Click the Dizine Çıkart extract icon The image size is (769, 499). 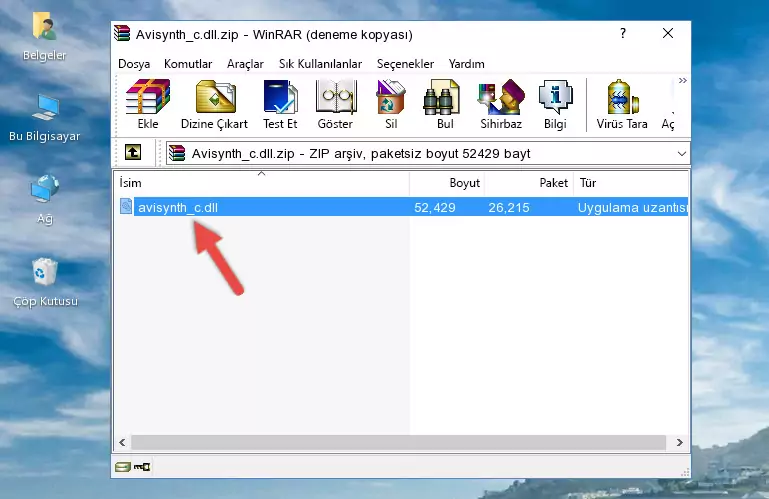point(215,97)
